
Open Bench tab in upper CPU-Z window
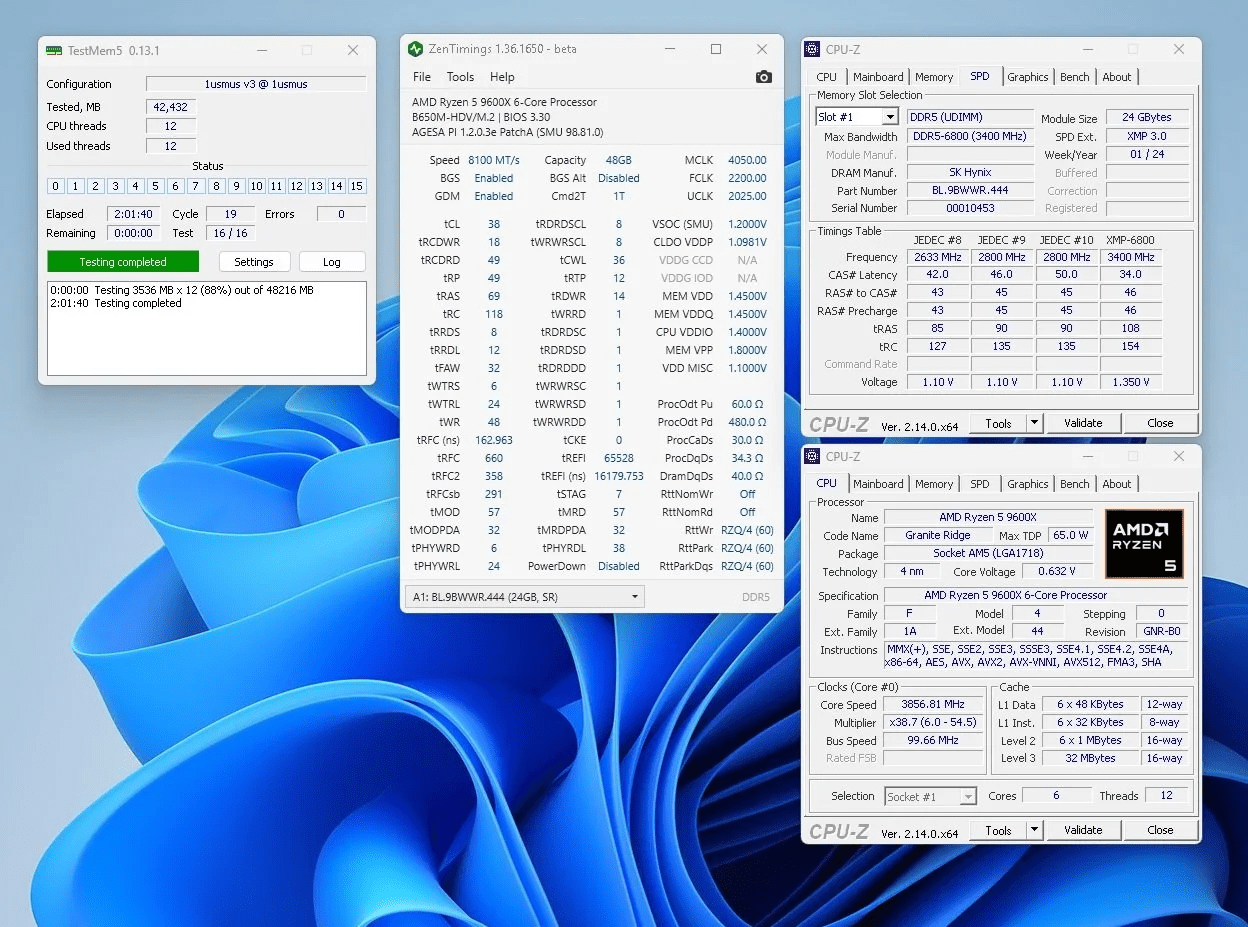pyautogui.click(x=1075, y=77)
